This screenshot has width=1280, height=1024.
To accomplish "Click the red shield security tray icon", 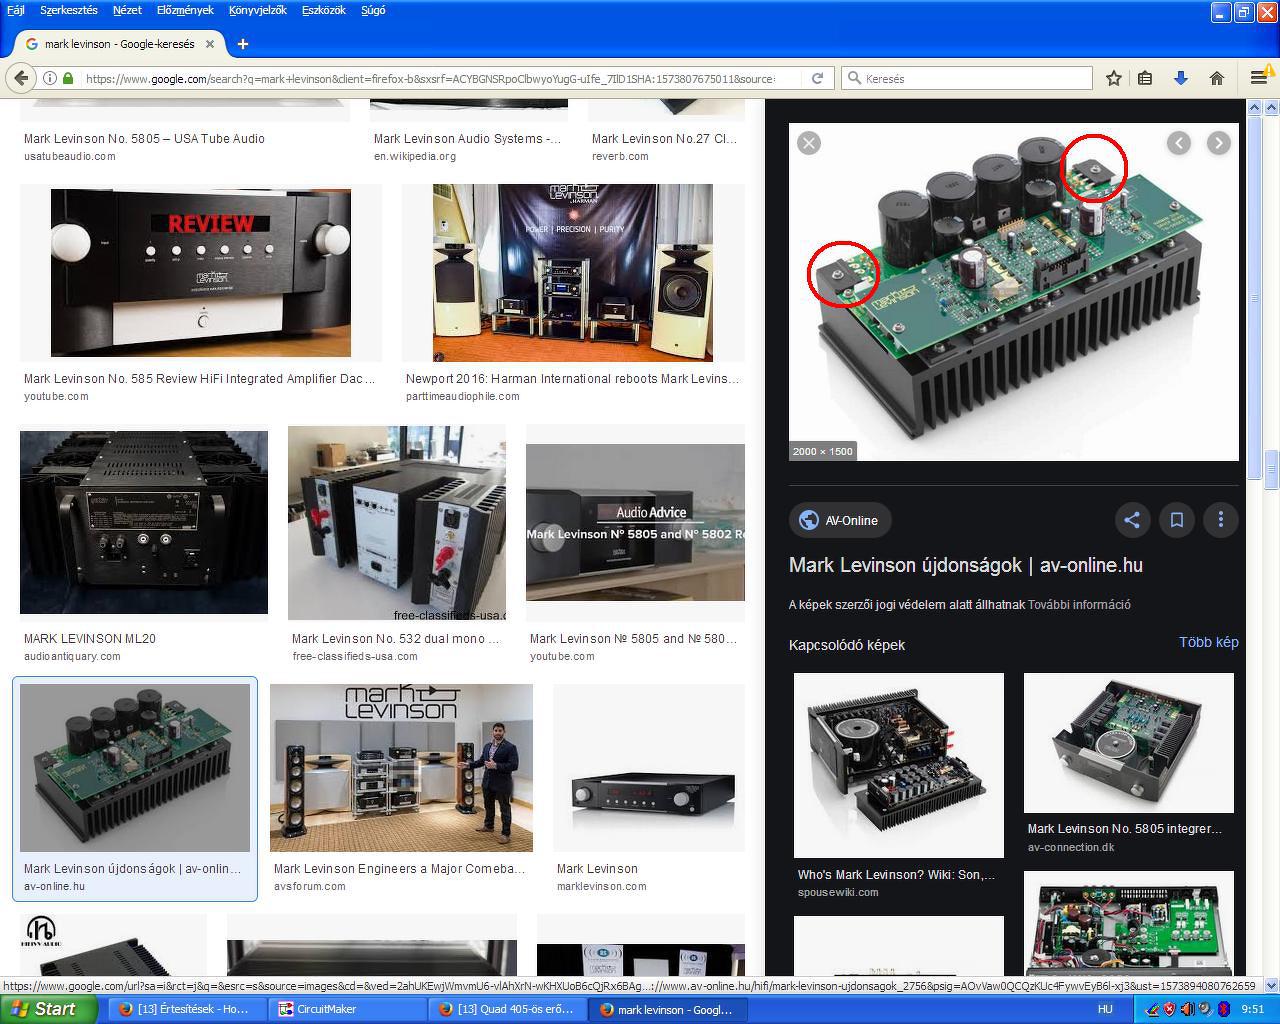I will 1170,1010.
